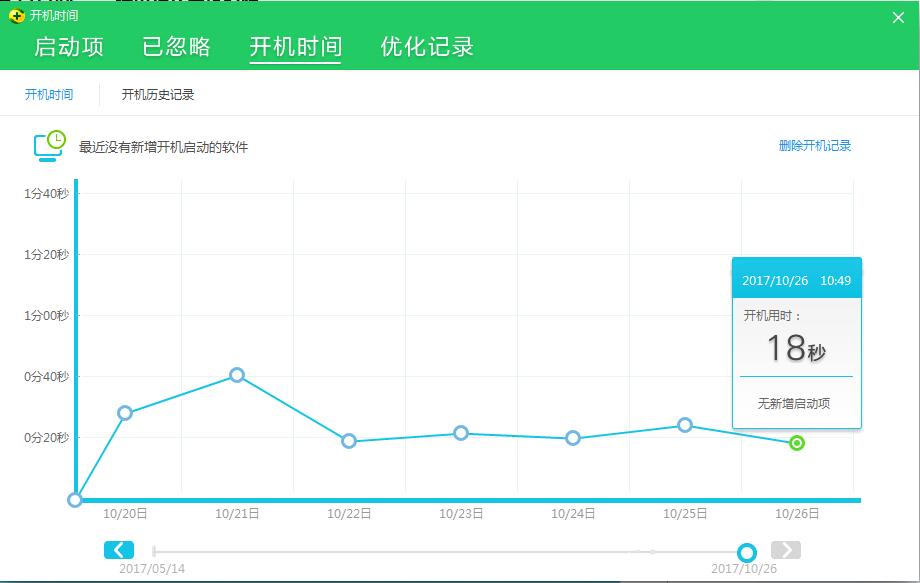920x583 pixels.
Task: Click the origin data point at axis corner
Action: pos(75,500)
